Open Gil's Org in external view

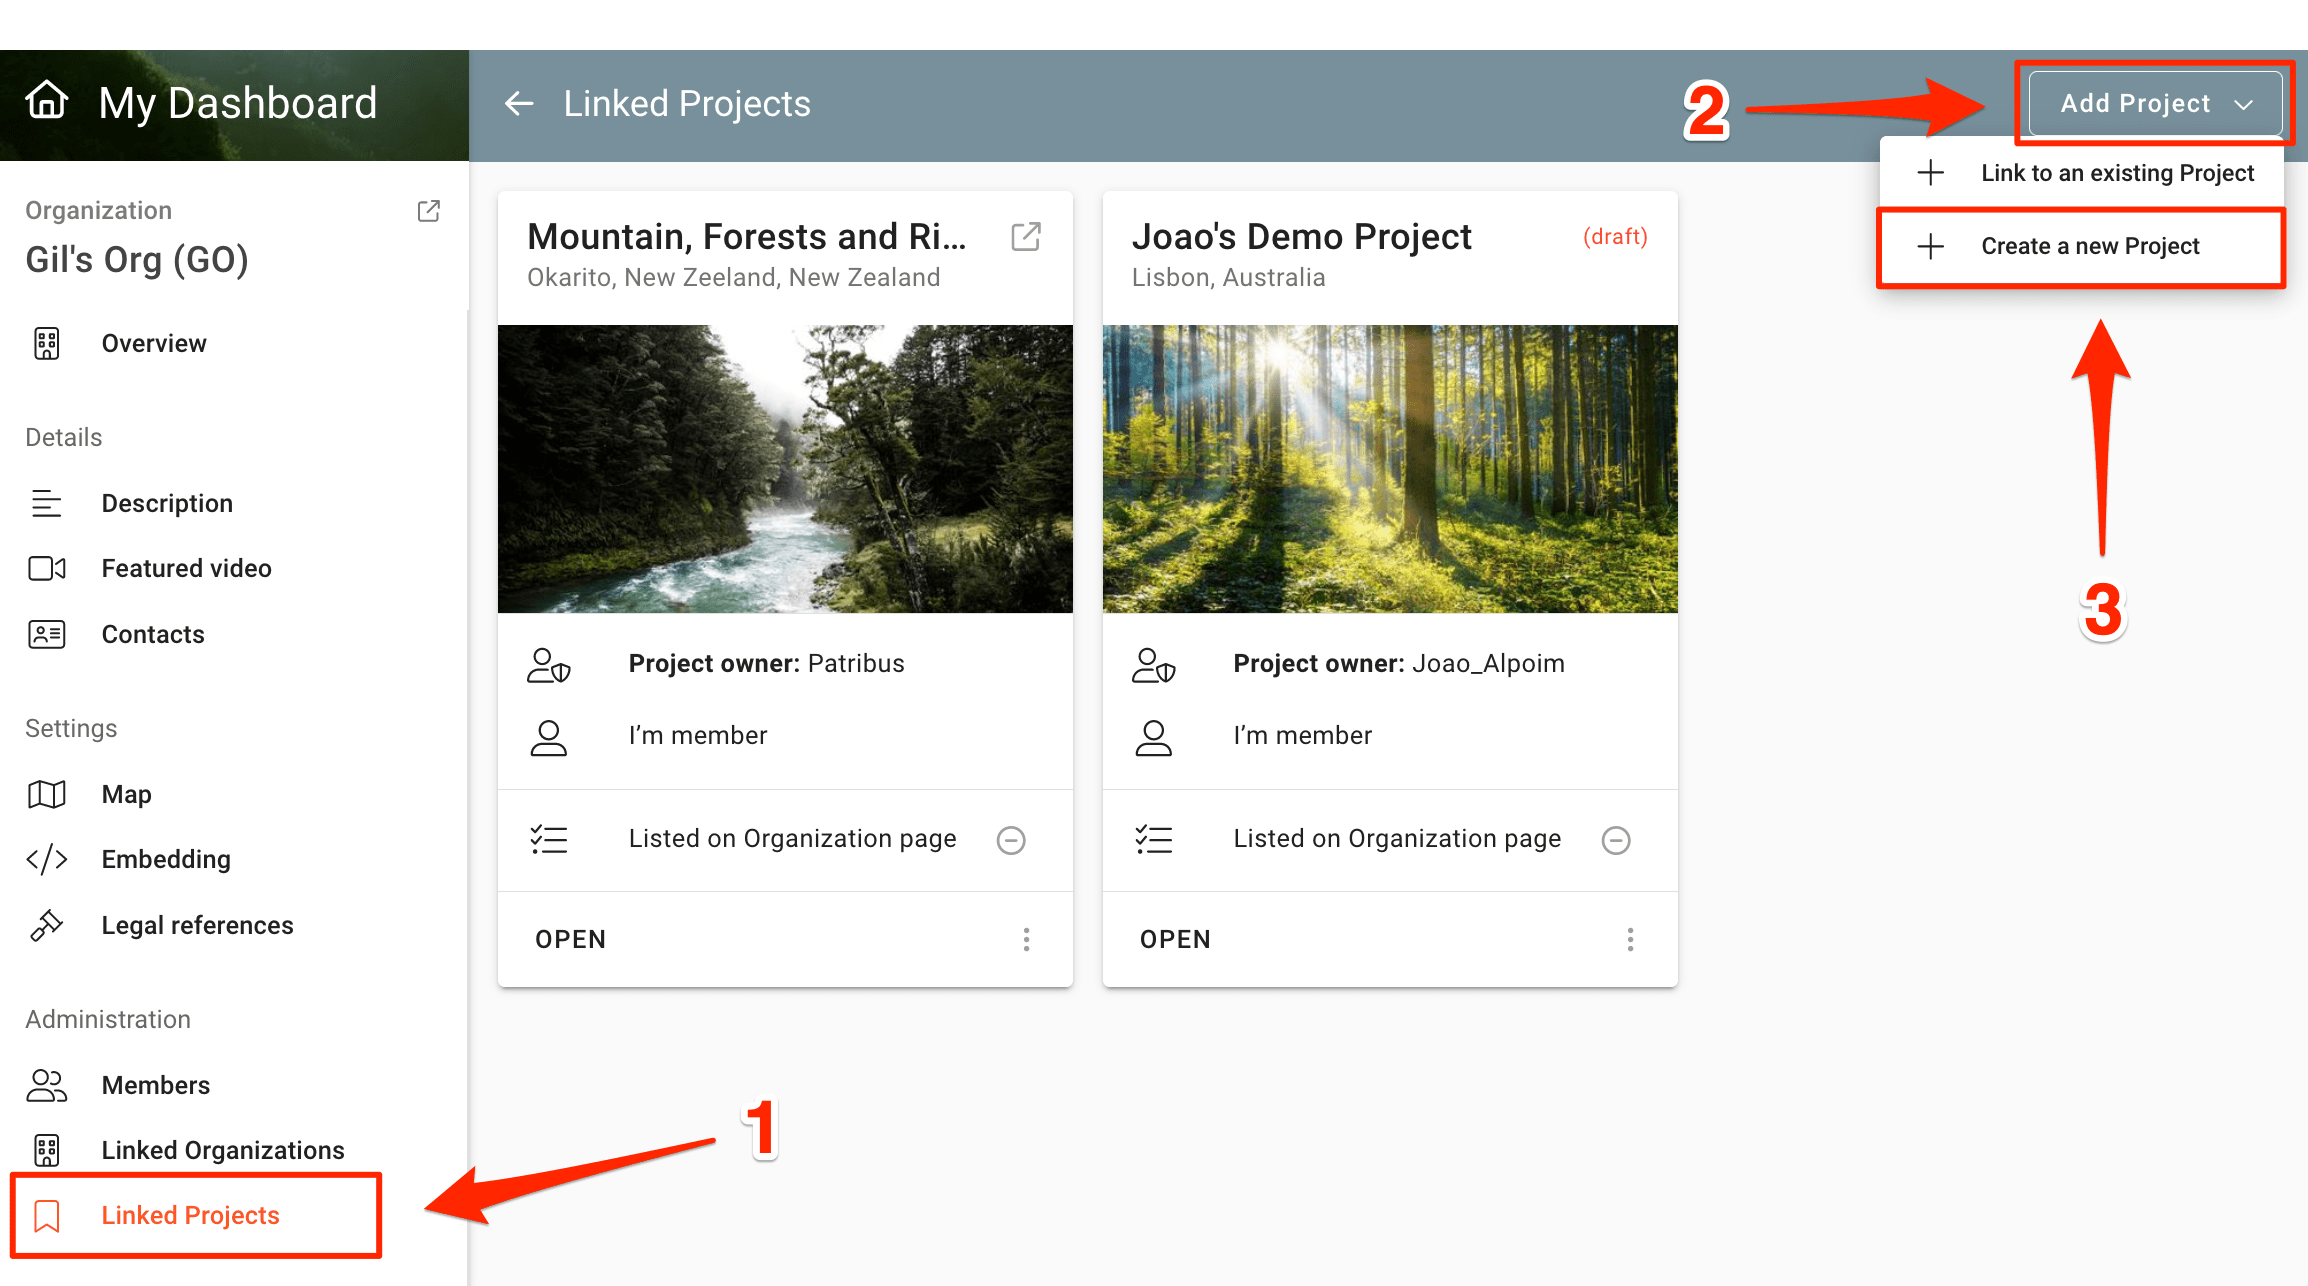(428, 210)
